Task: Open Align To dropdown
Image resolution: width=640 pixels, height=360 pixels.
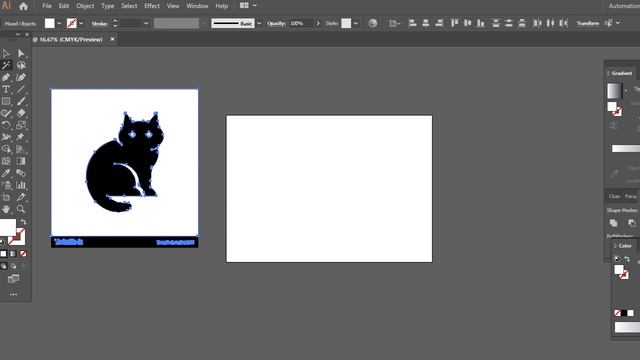Action: pos(394,23)
